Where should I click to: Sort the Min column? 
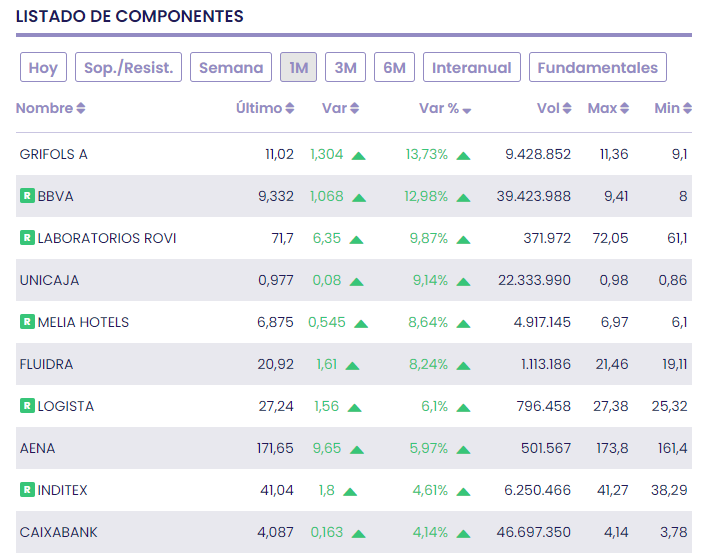[x=672, y=108]
